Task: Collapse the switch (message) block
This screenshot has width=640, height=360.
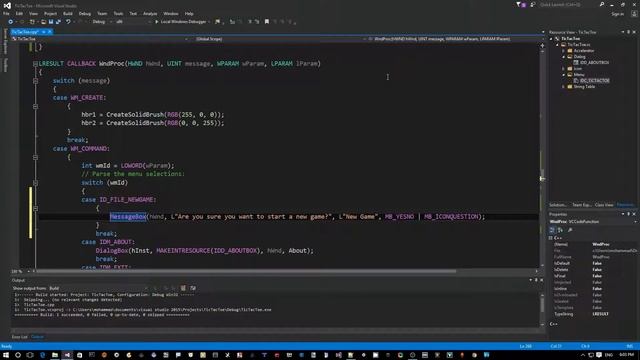Action: (35, 81)
